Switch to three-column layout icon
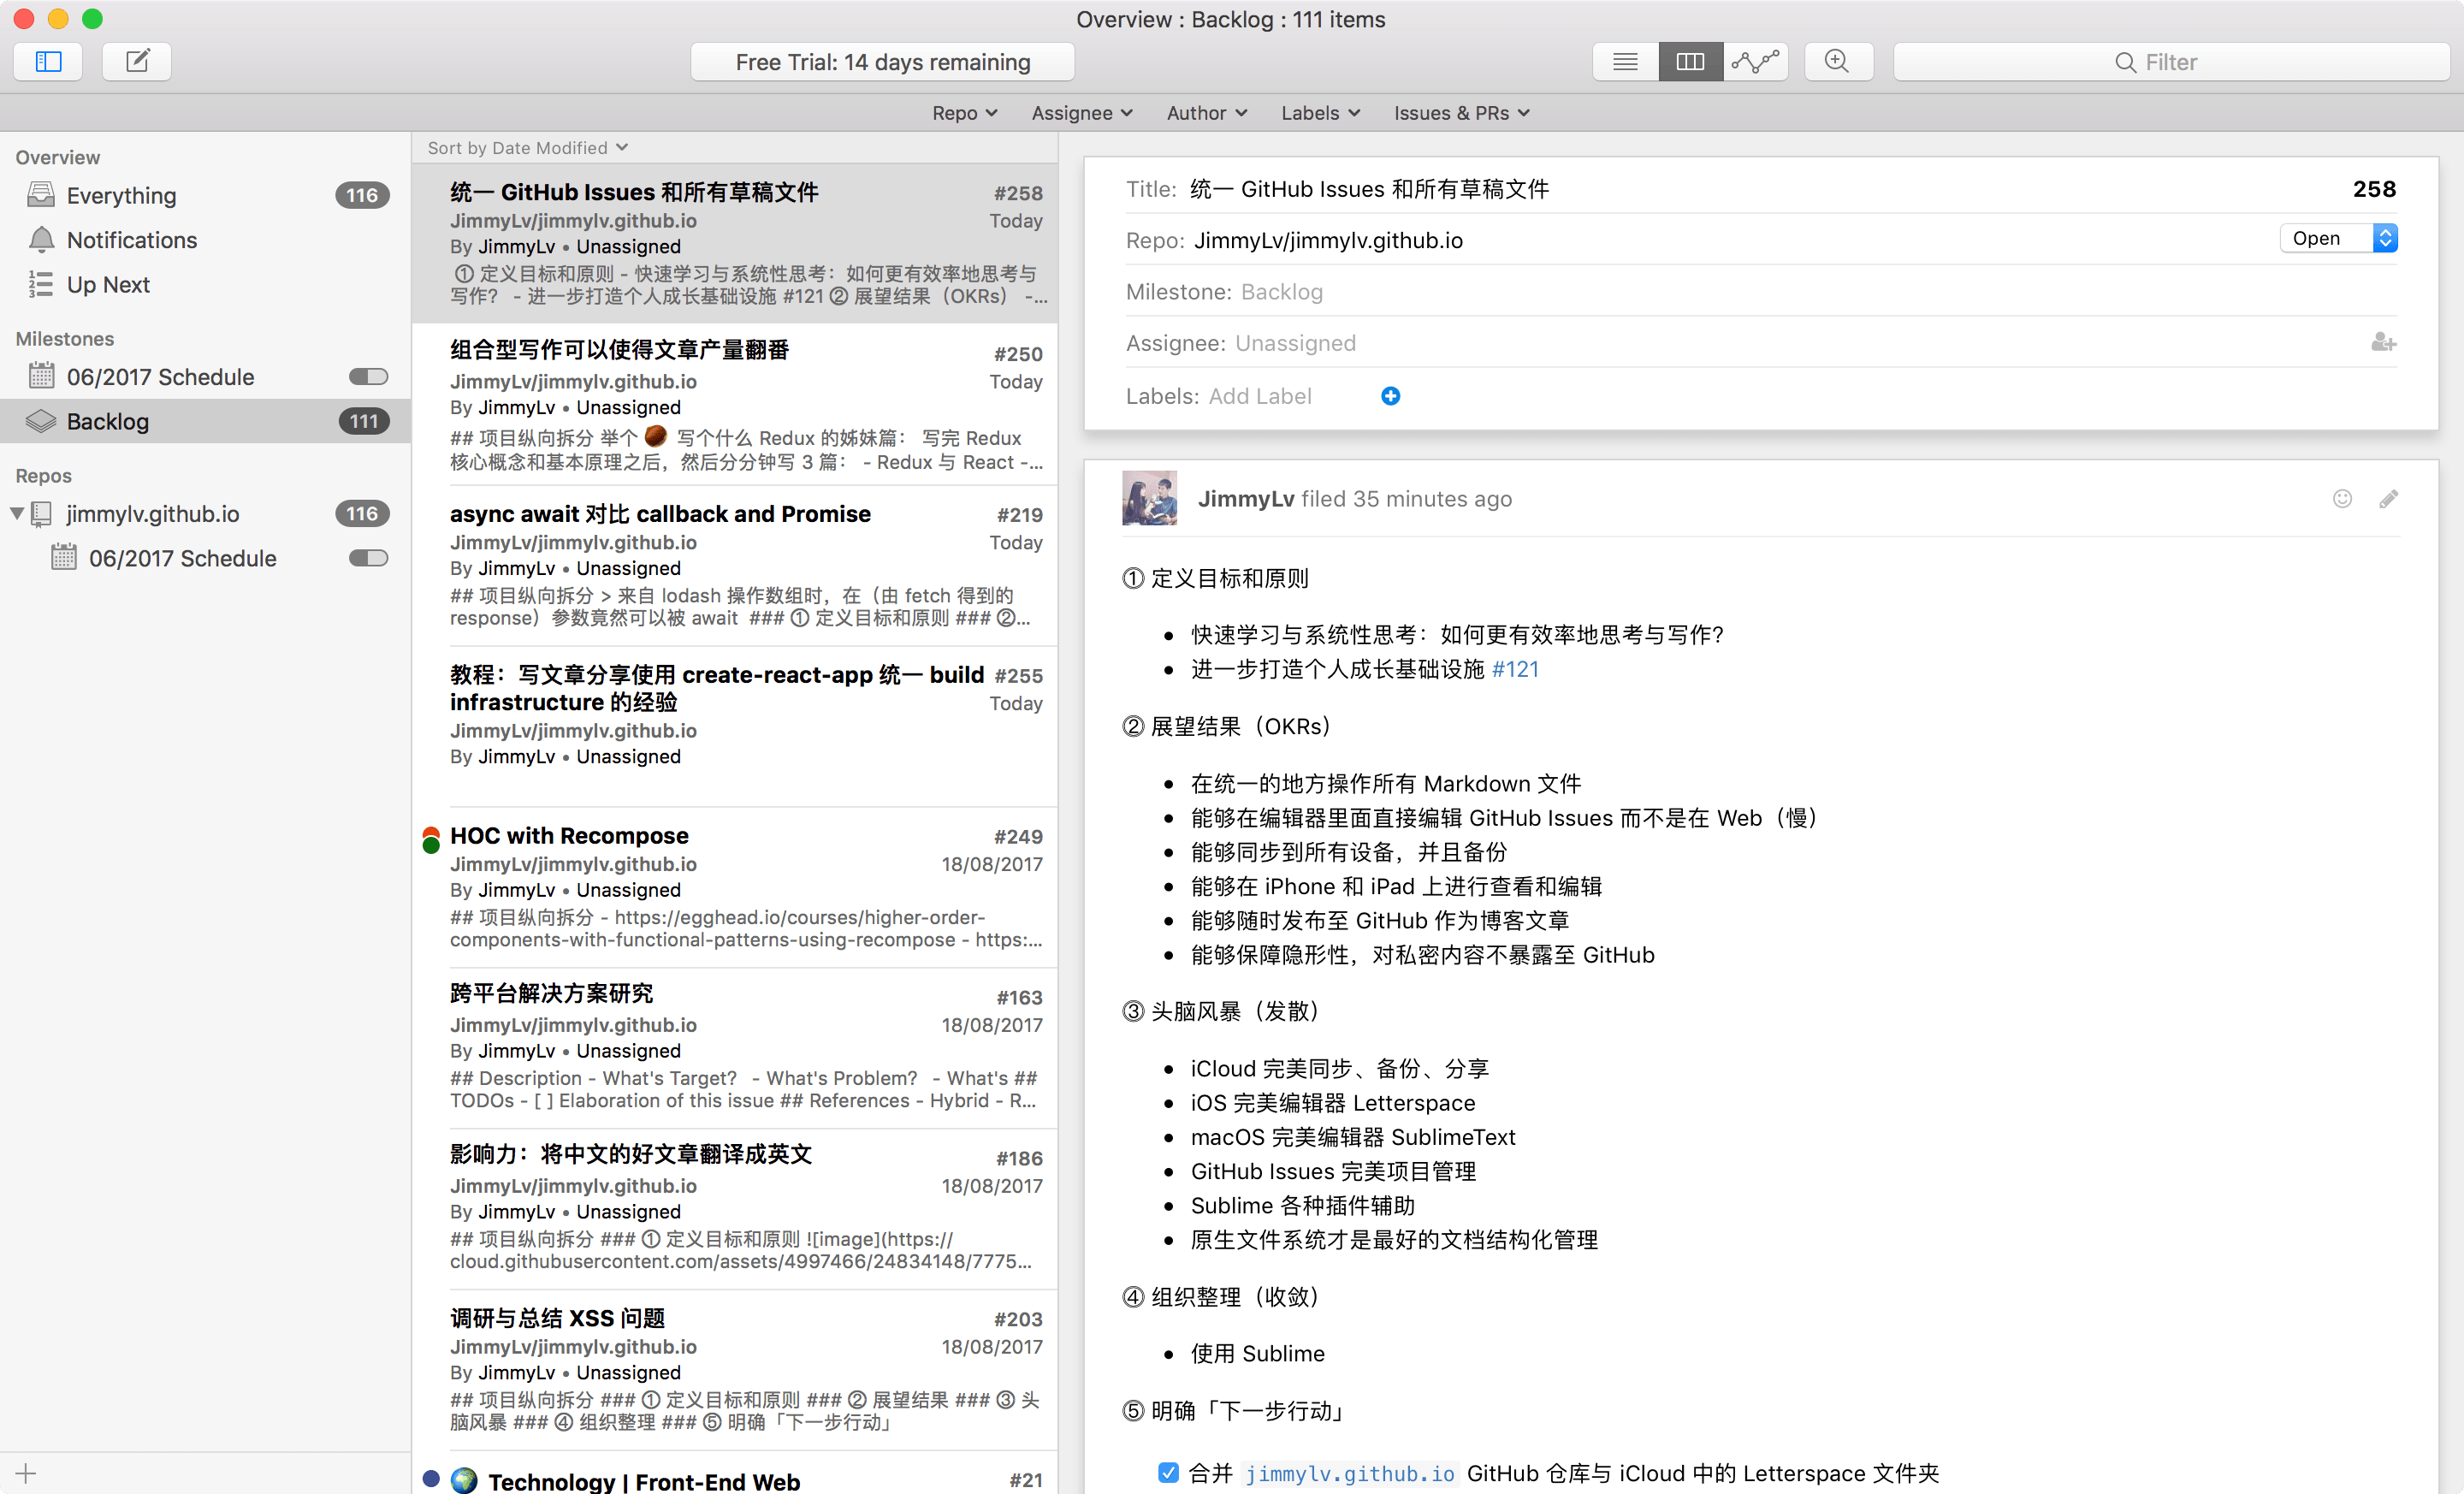Screen dimensions: 2464x1494 [x=1690, y=62]
